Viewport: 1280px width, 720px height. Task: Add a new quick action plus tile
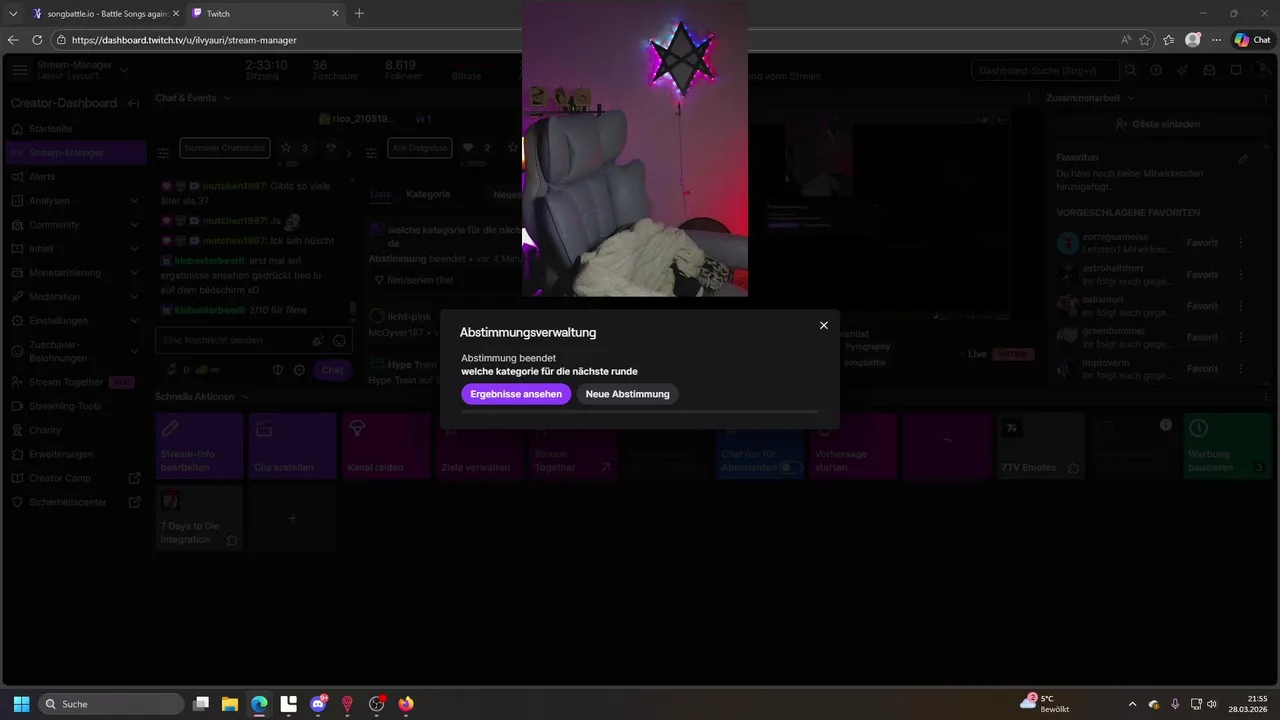point(293,518)
